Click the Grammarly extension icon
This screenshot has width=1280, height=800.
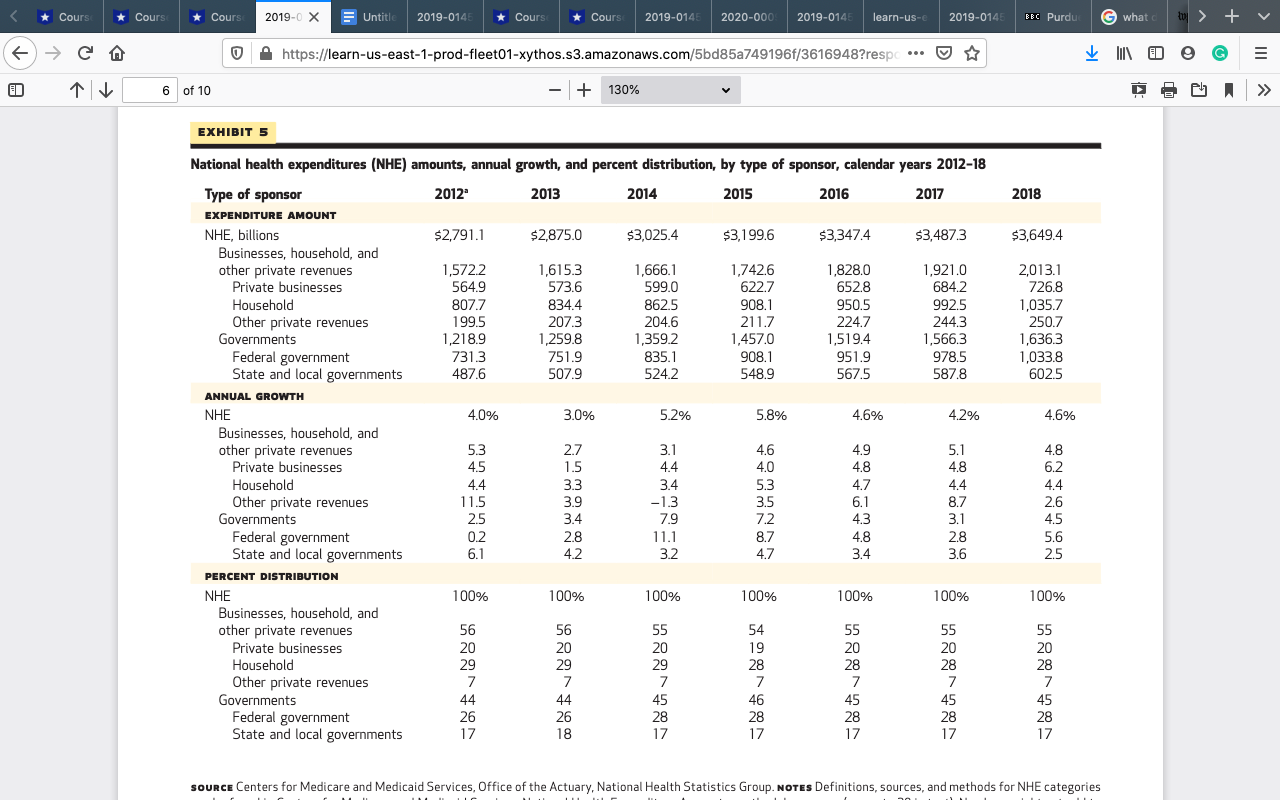1219,54
